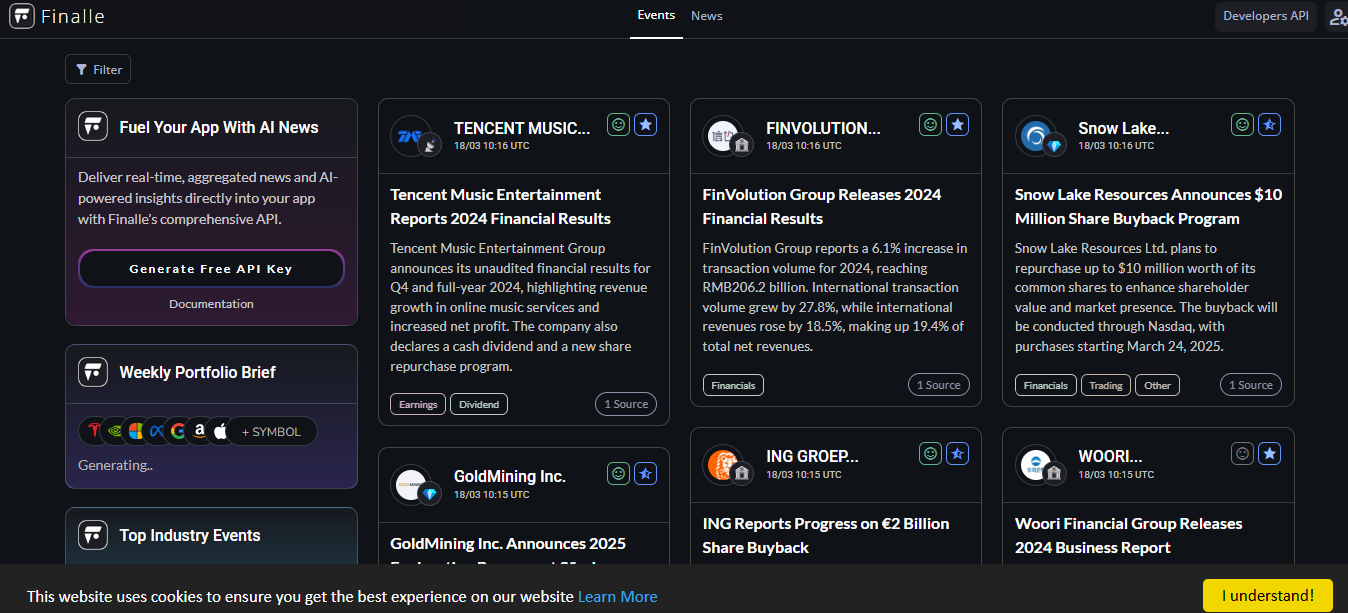Select the Earnings tag on Tencent Music card
Screen dimensions: 1348x613
pos(418,404)
